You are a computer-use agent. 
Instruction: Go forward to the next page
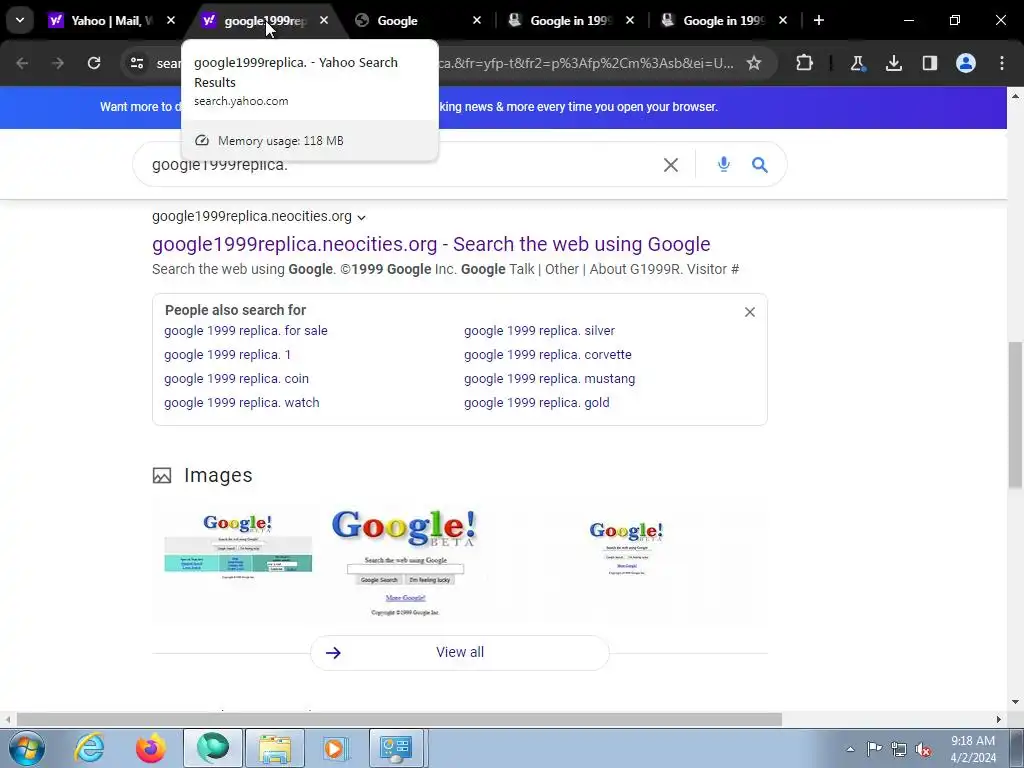click(x=57, y=63)
